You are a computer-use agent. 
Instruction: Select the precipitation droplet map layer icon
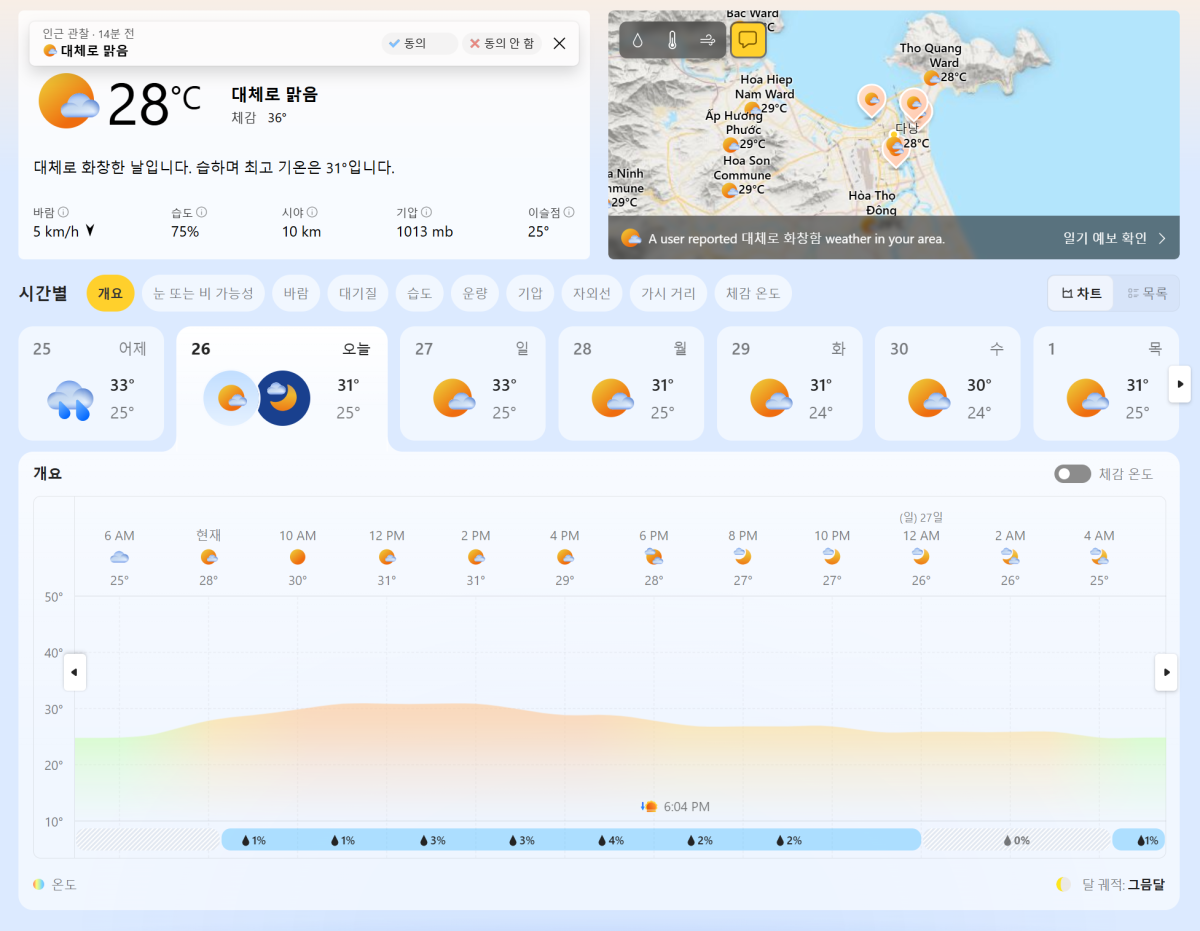pyautogui.click(x=638, y=41)
